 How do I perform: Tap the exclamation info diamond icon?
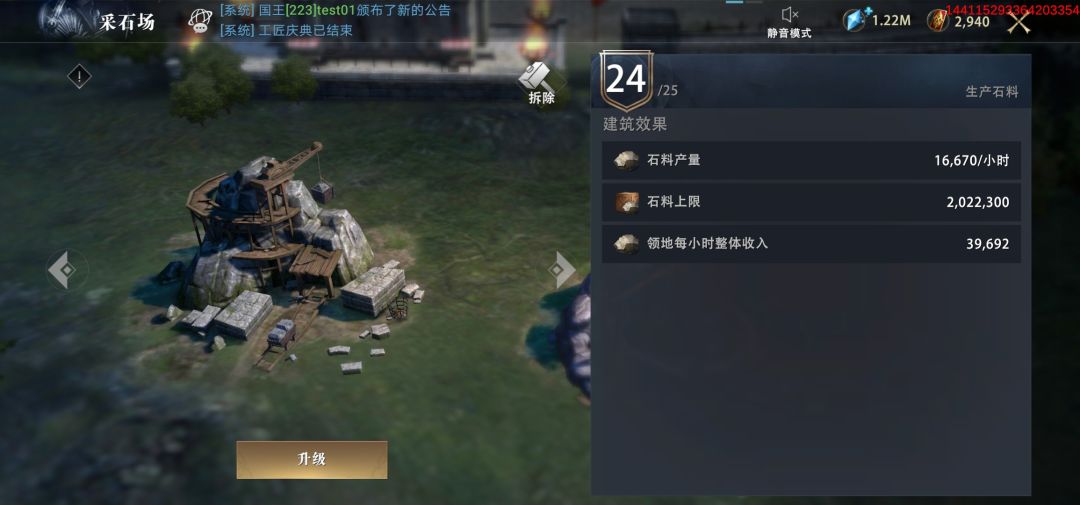79,76
